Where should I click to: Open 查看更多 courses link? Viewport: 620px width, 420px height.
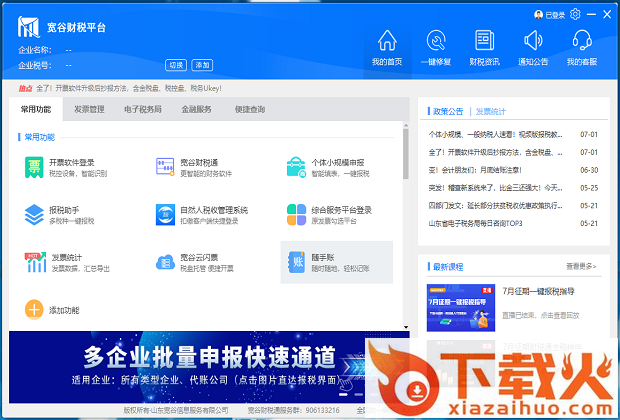[x=581, y=267]
